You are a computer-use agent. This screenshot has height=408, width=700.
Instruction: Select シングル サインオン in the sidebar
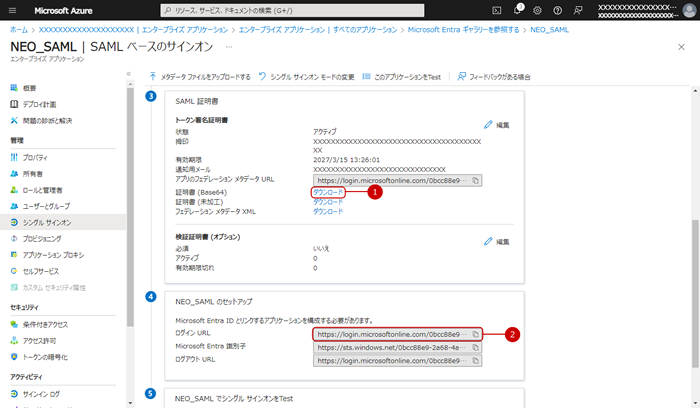coord(62,222)
